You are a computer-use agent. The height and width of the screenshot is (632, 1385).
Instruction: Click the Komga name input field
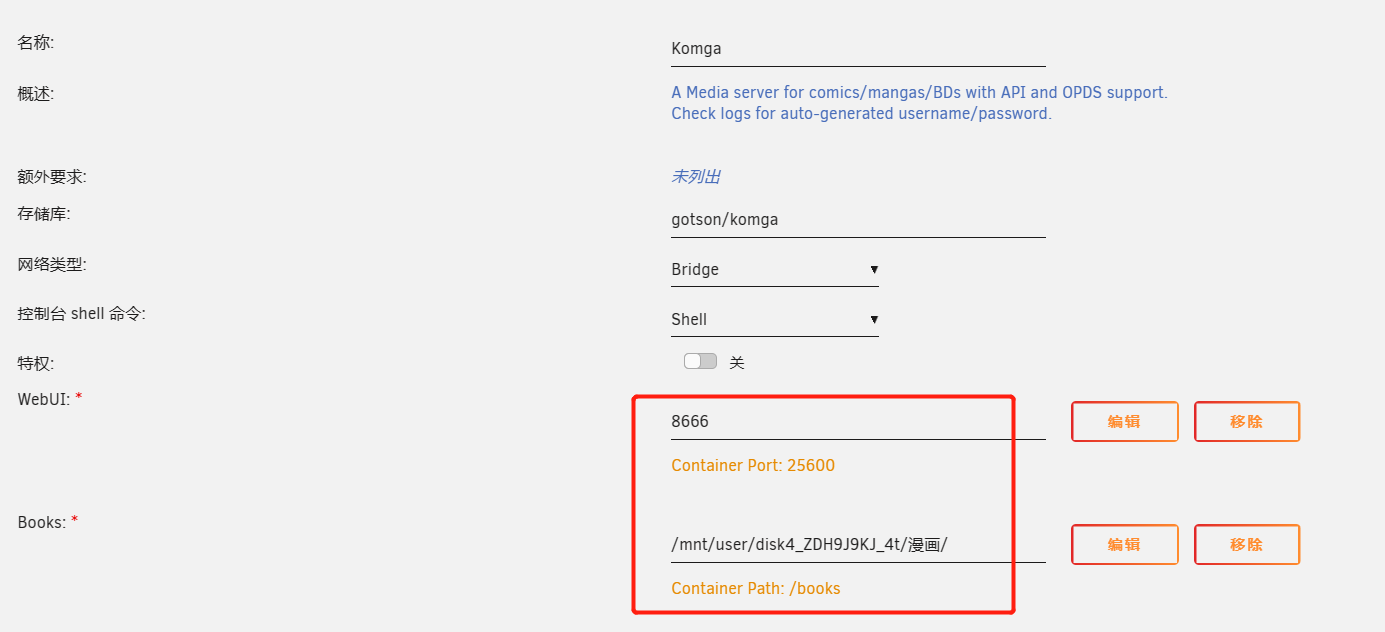857,48
